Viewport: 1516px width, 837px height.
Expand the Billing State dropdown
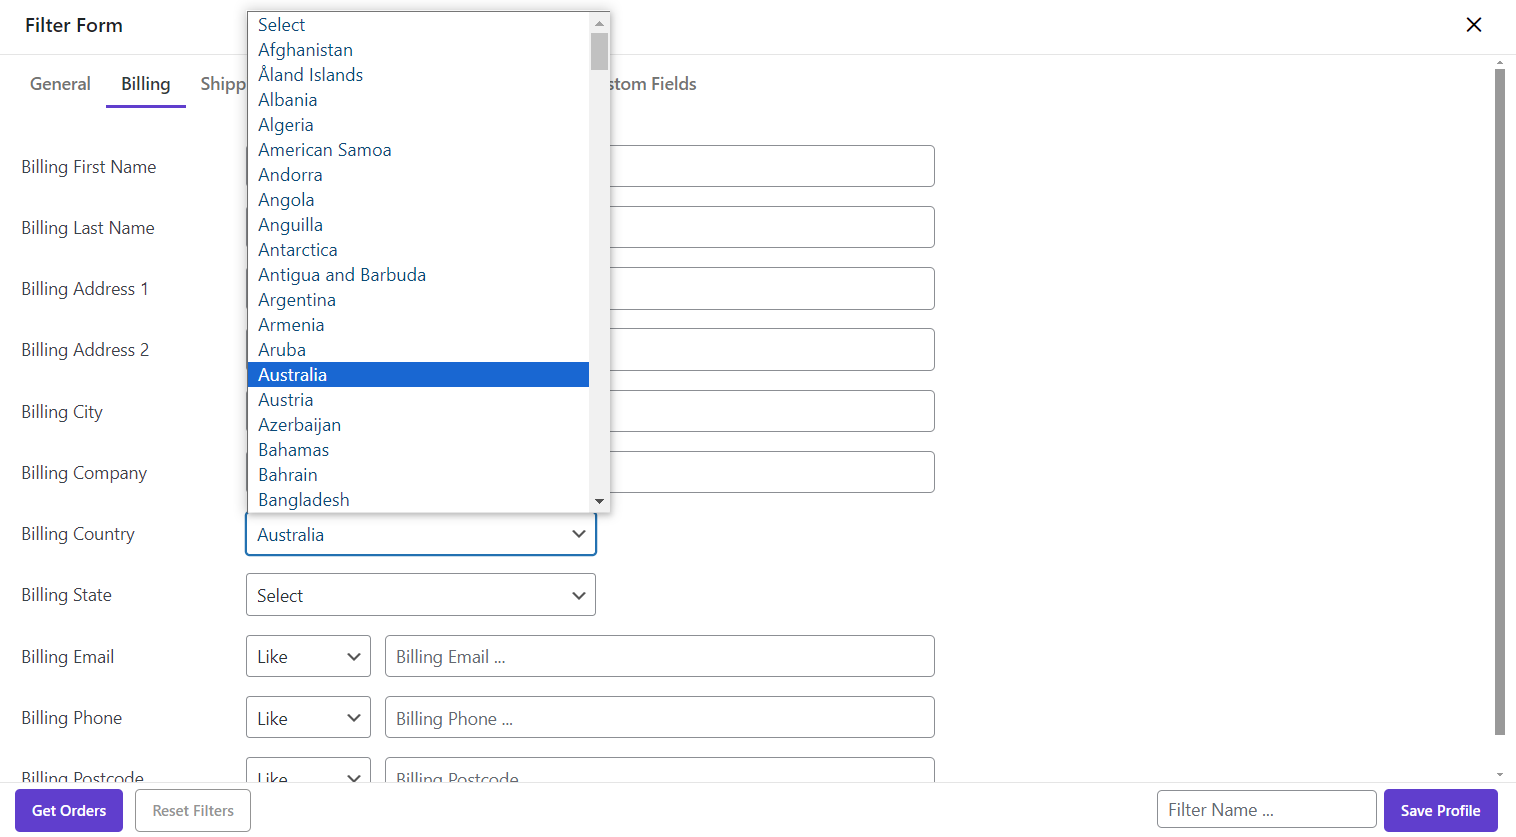coord(420,596)
